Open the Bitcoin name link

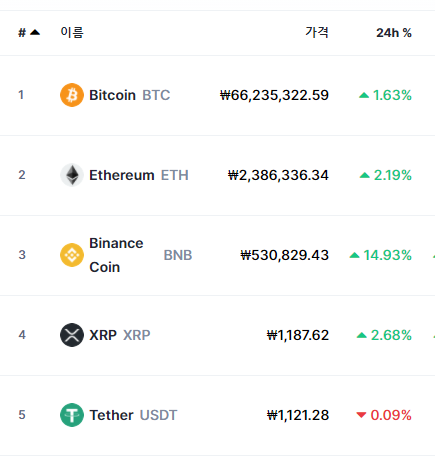point(112,95)
